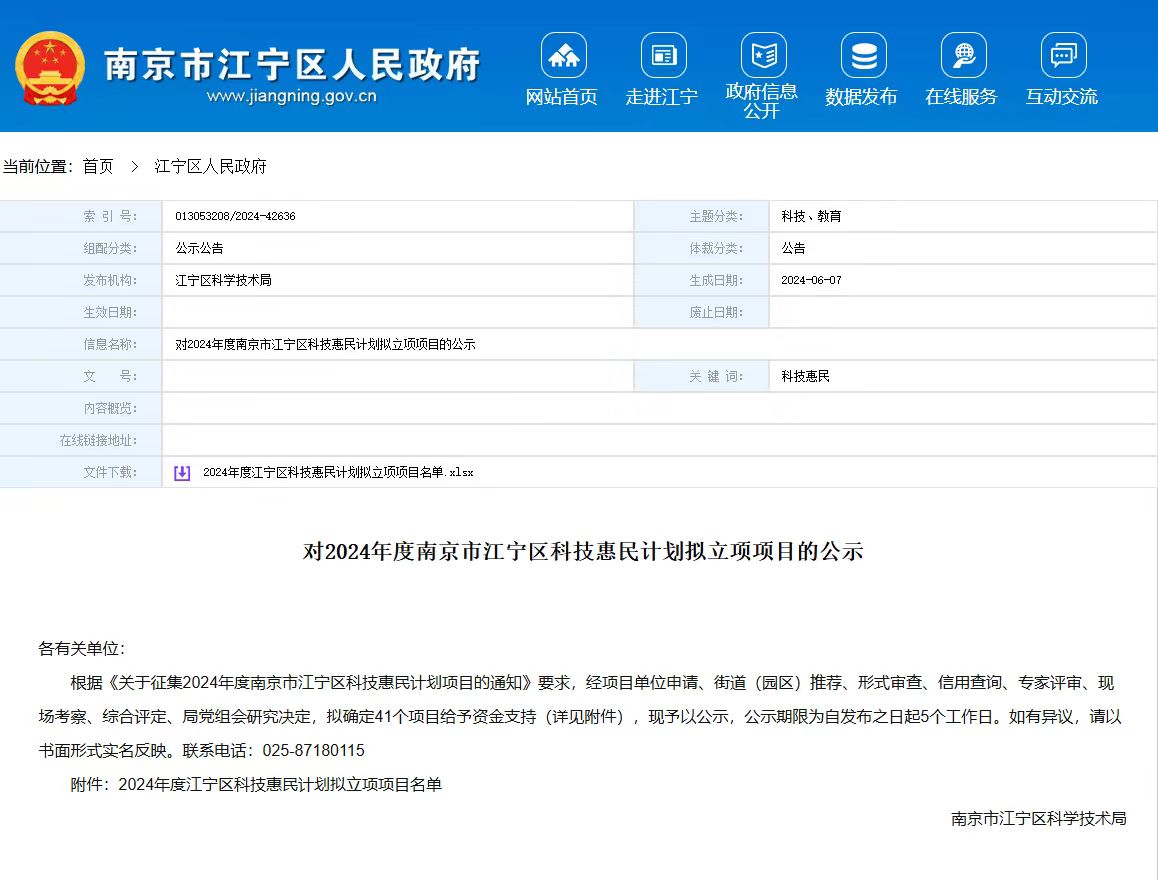Click the 信息名称 field label
Image resolution: width=1158 pixels, height=880 pixels.
(110, 344)
